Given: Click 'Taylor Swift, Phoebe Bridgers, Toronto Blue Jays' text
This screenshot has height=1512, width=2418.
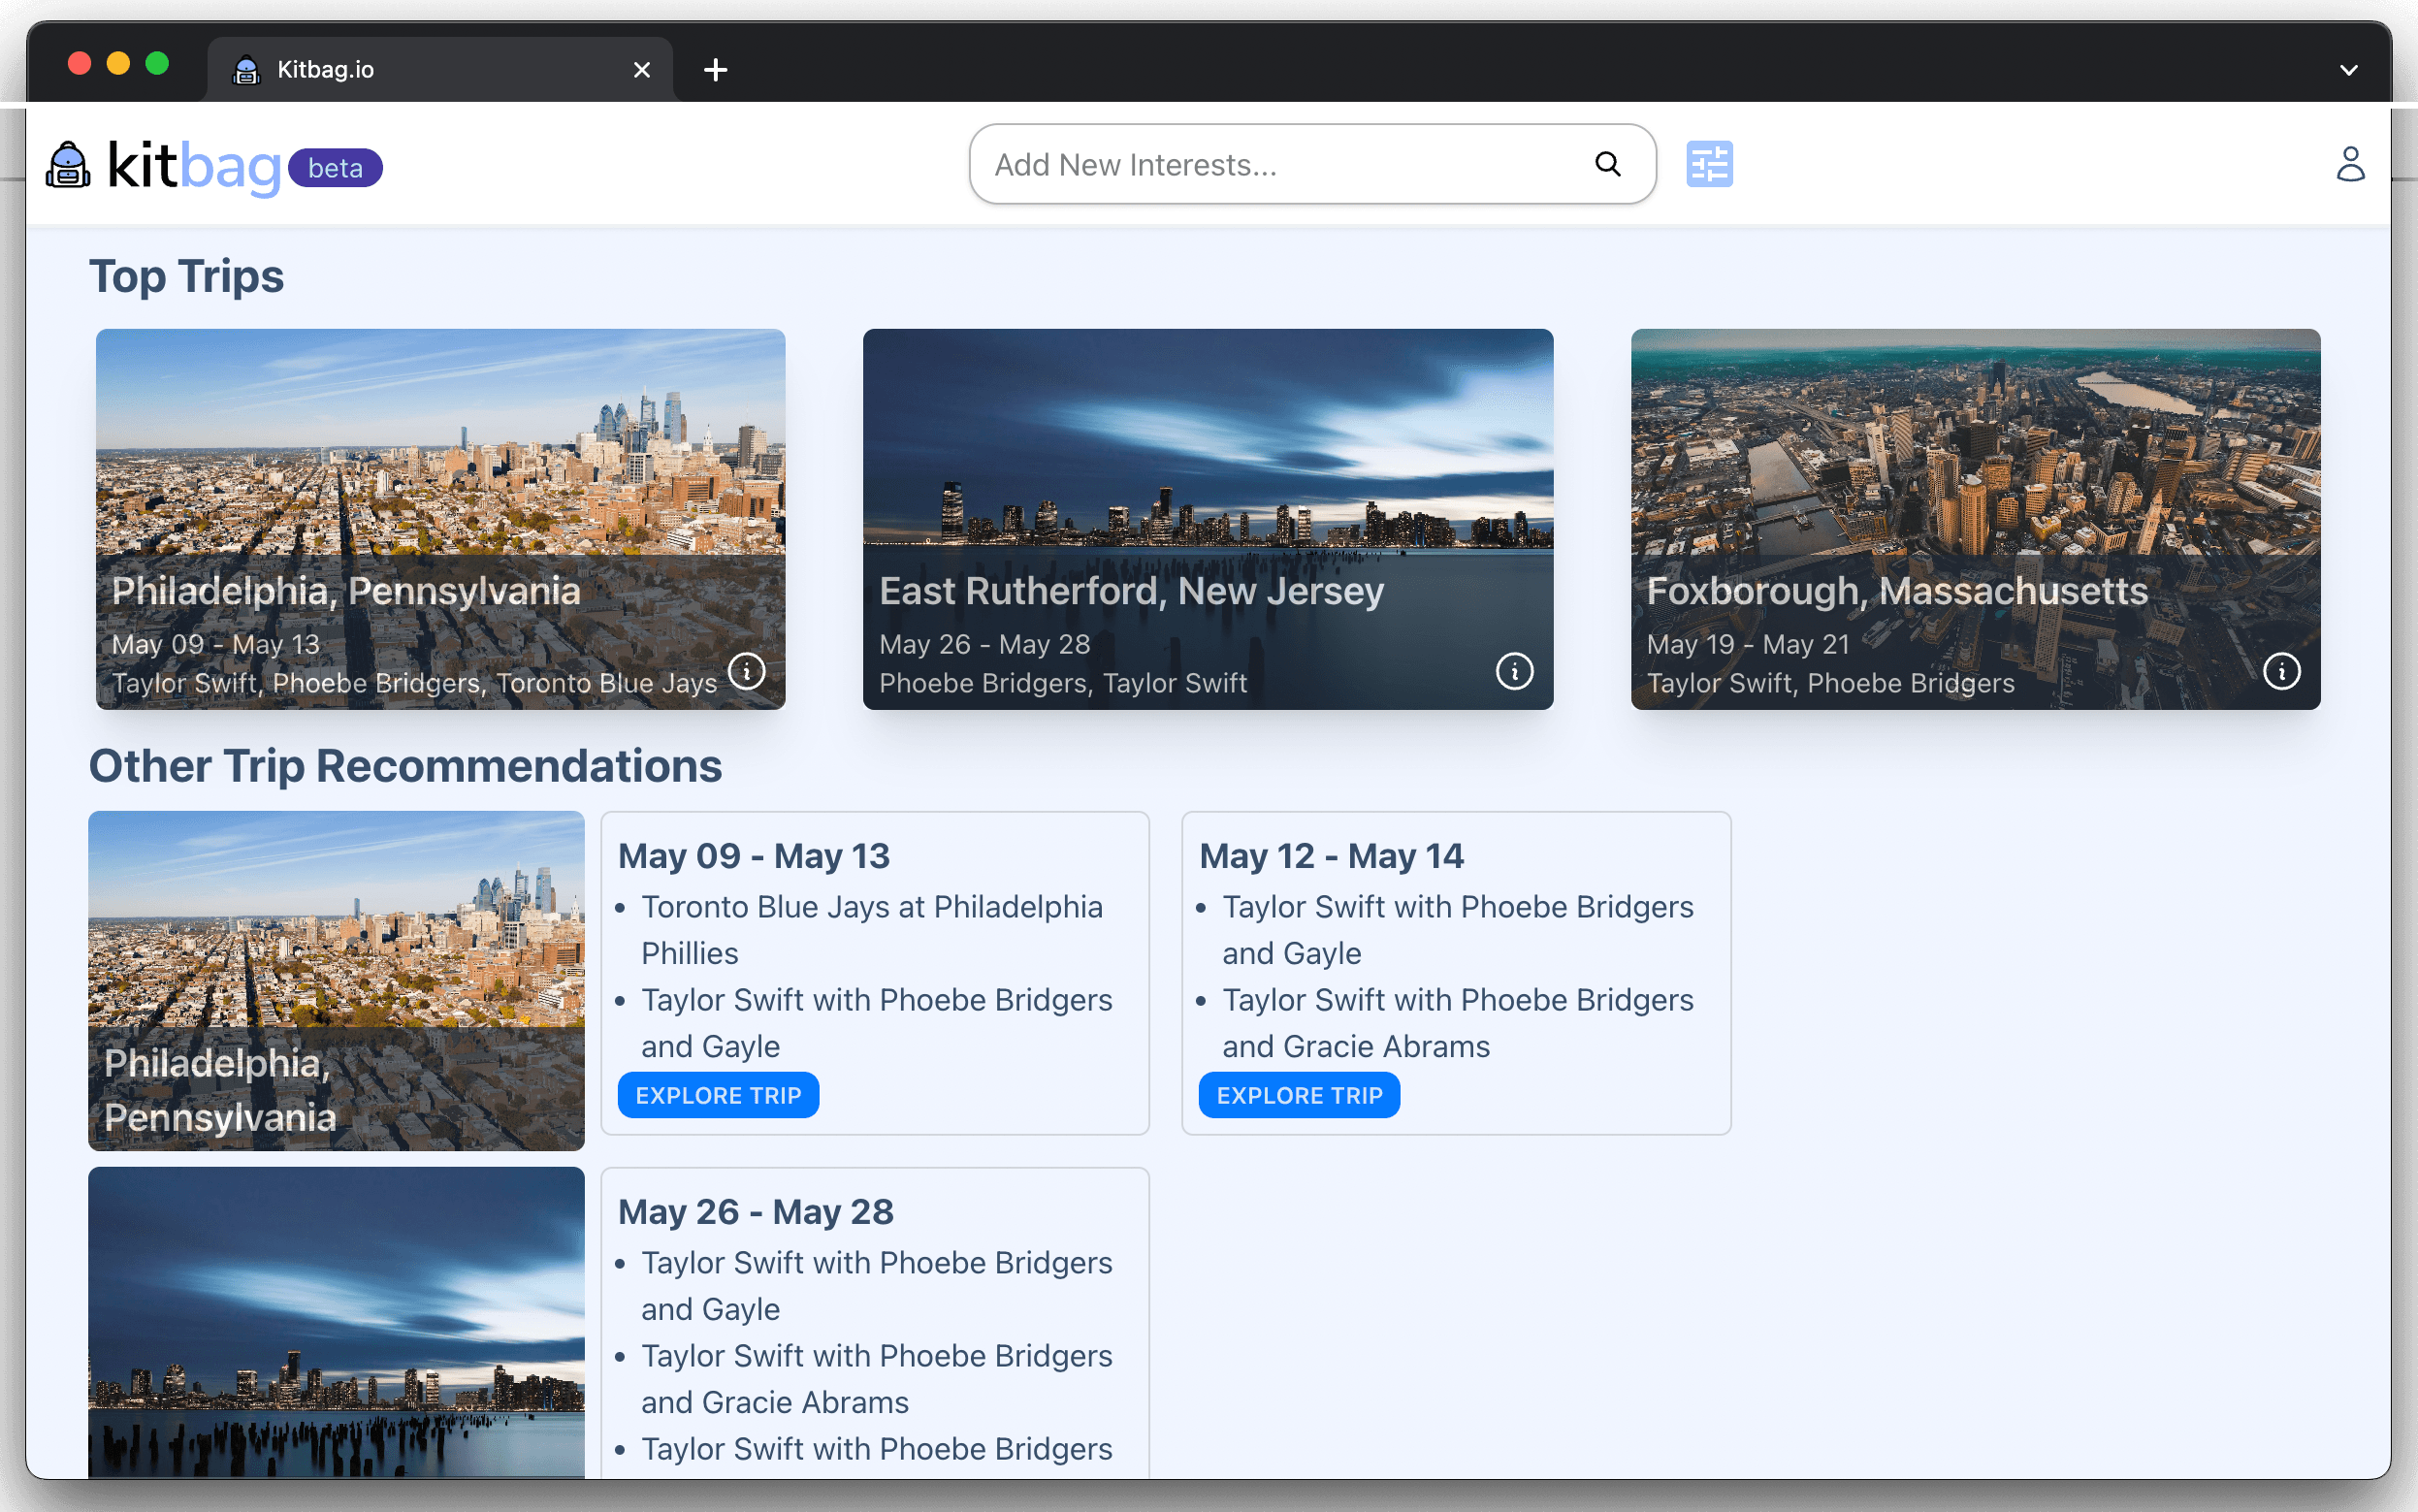Looking at the screenshot, I should click(x=414, y=683).
